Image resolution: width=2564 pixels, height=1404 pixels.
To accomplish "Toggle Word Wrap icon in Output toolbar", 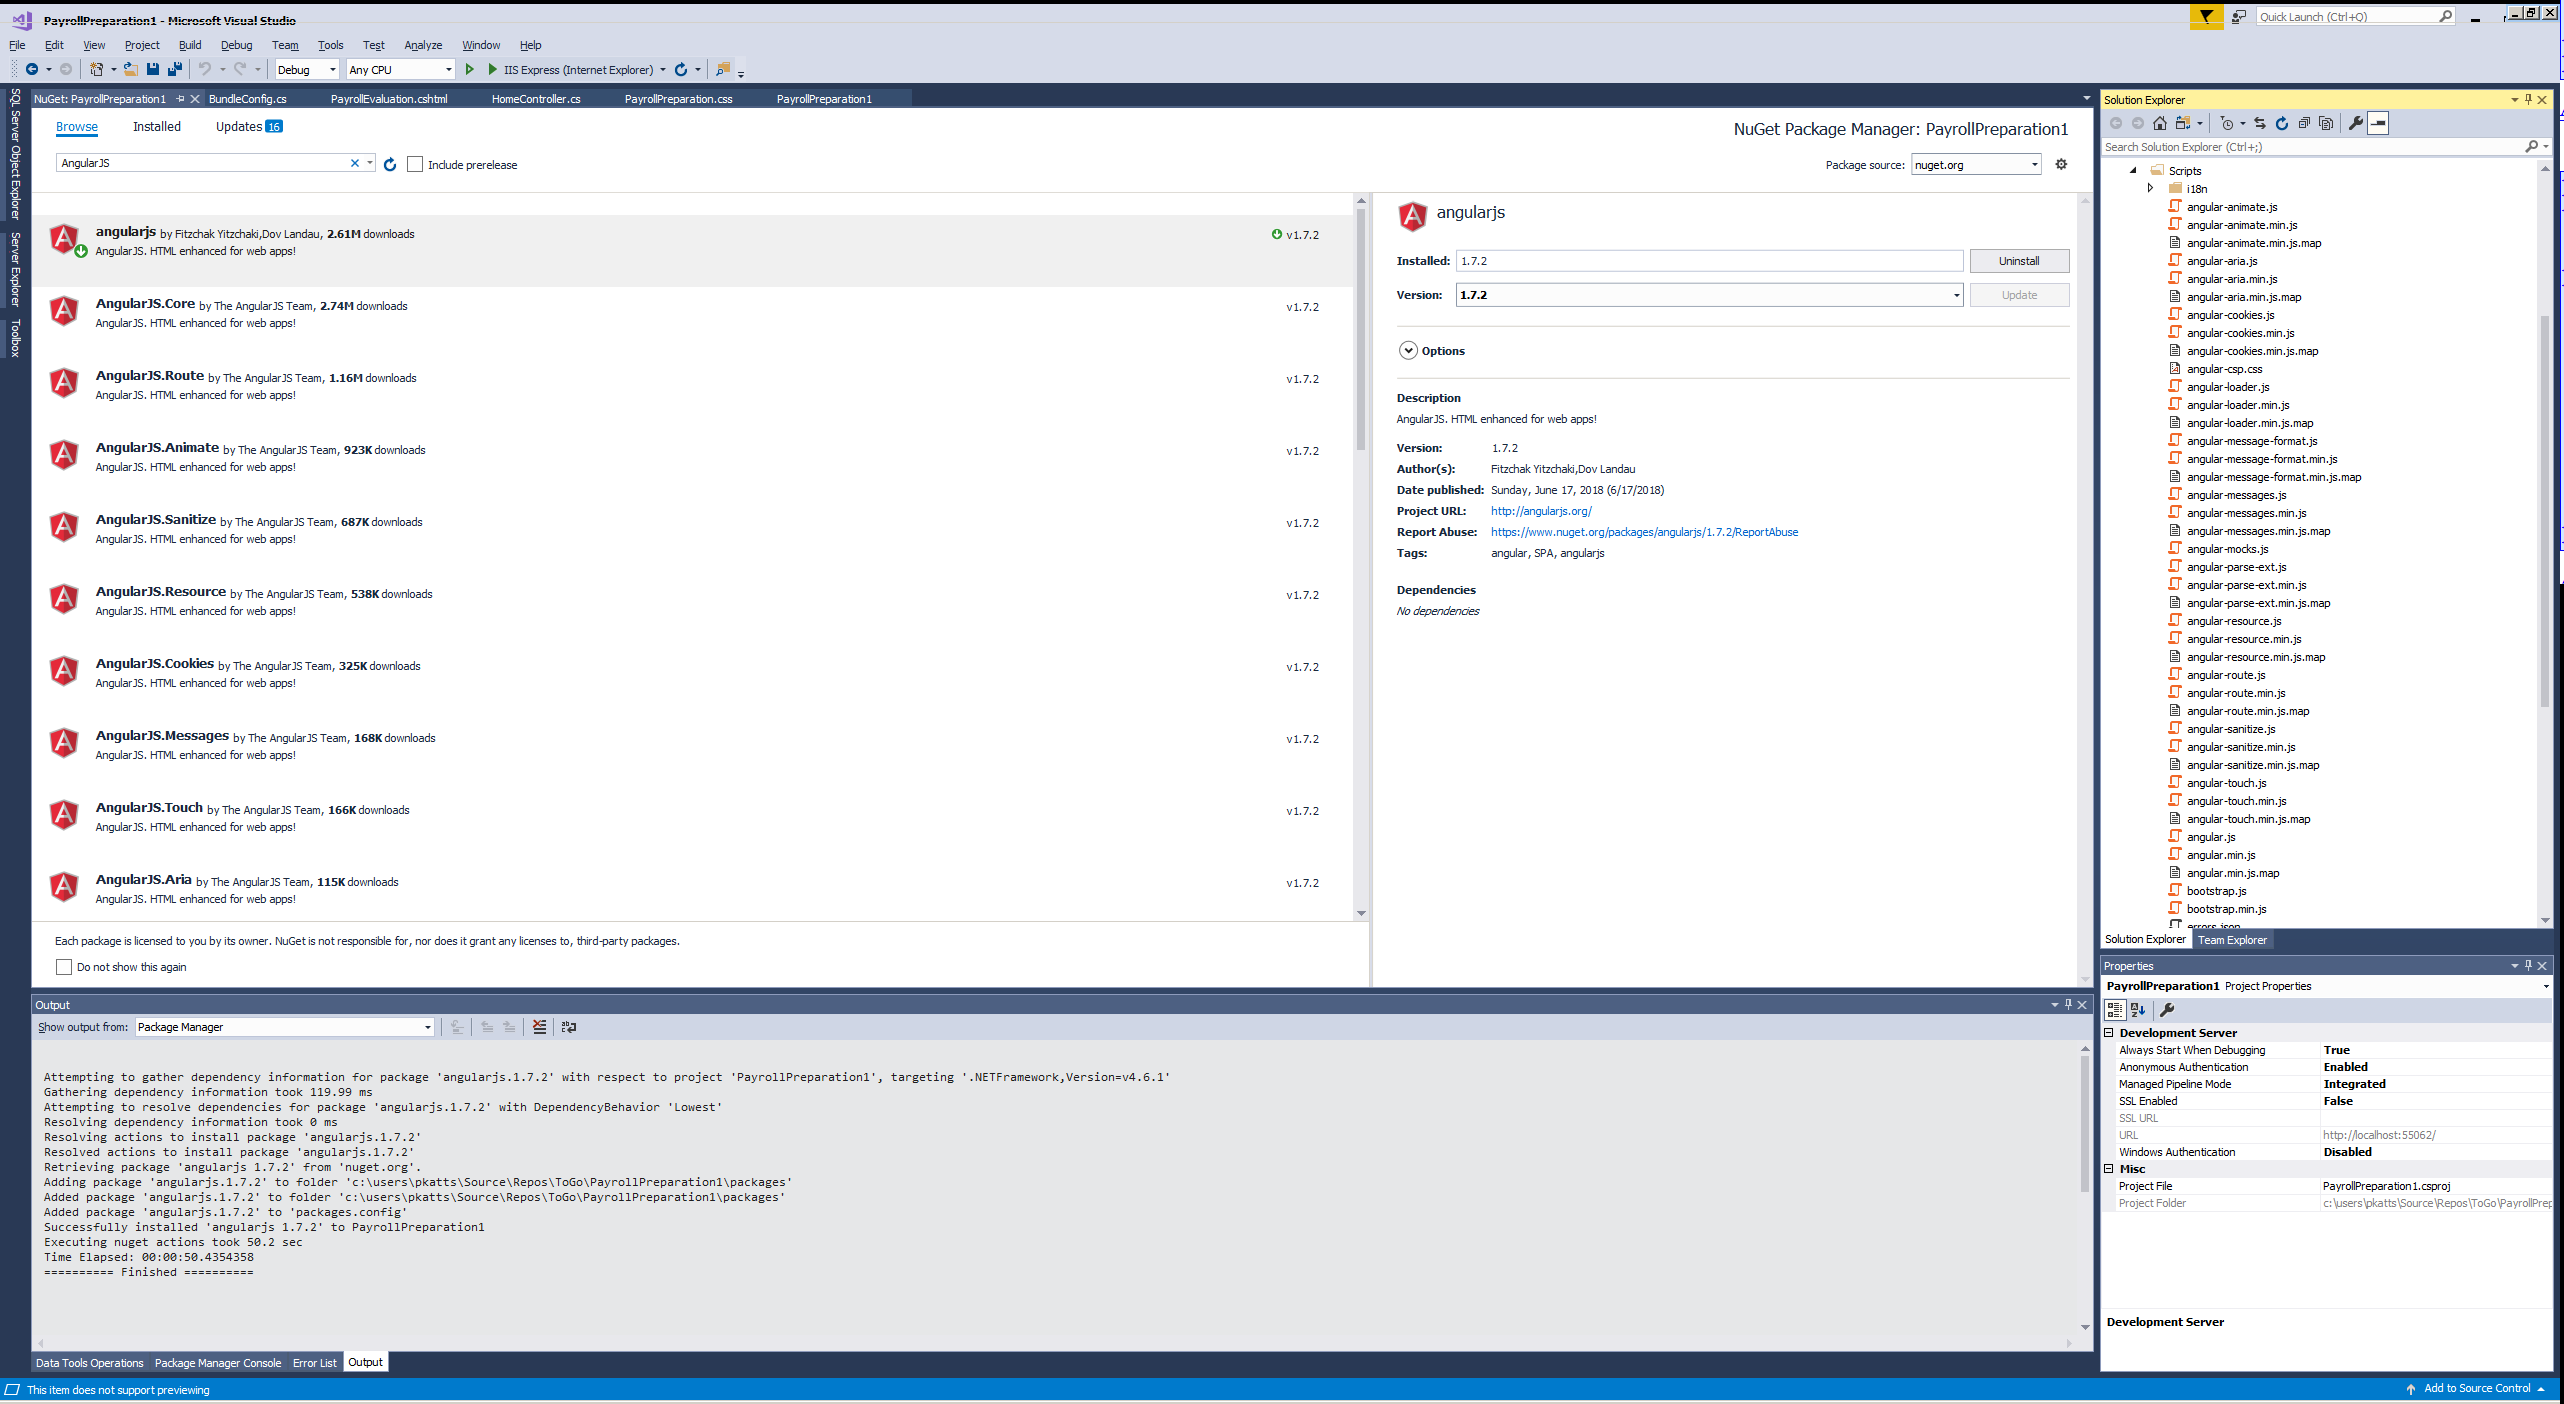I will [x=569, y=1027].
